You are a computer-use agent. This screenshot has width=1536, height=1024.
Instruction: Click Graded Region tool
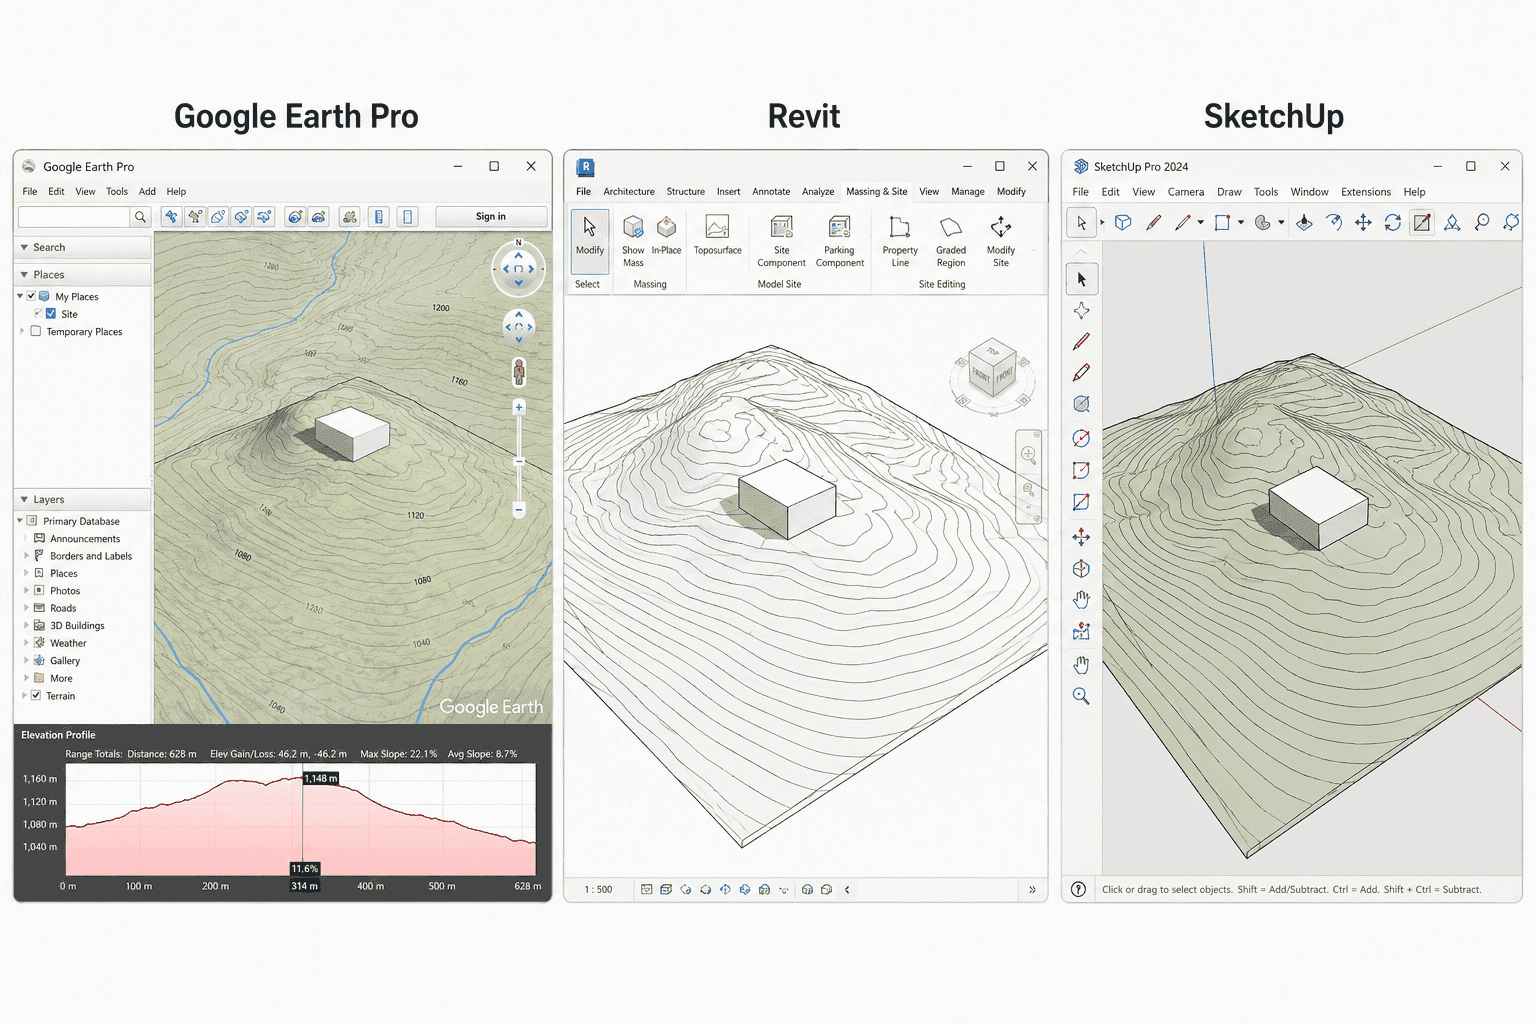click(x=951, y=241)
